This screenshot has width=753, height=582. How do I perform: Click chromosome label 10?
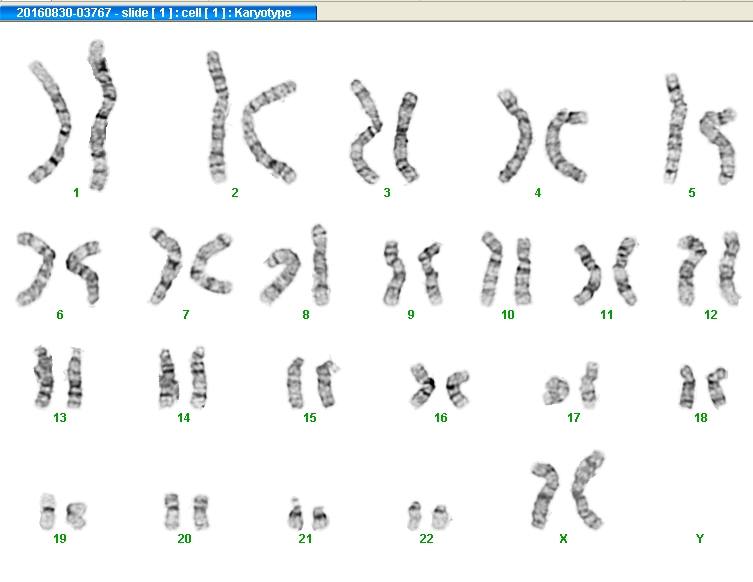tap(508, 315)
